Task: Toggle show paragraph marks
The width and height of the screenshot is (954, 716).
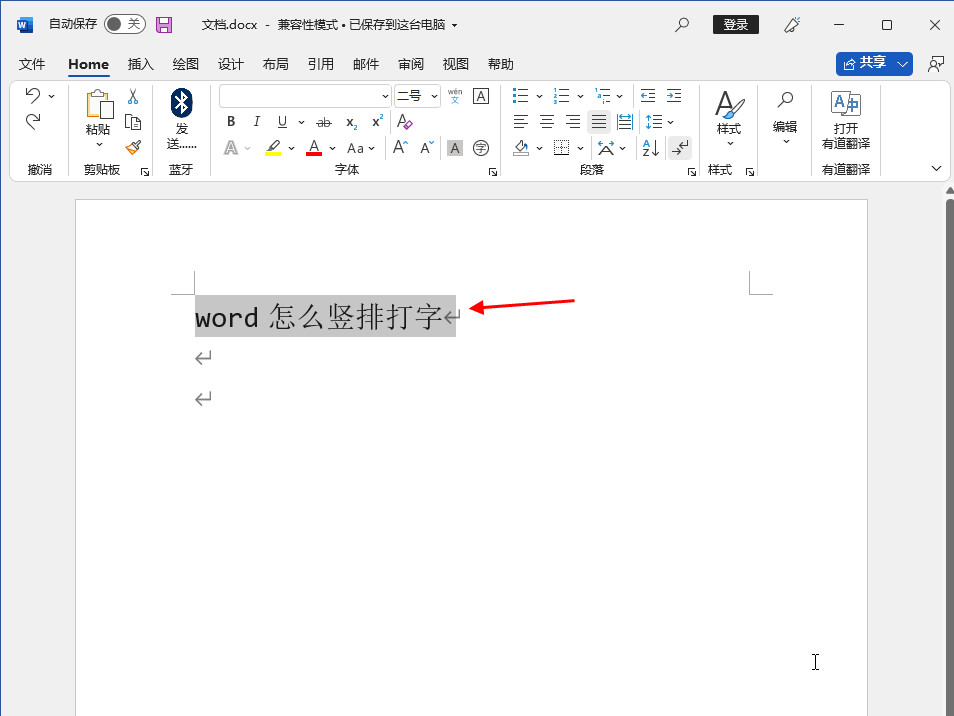Action: click(680, 148)
